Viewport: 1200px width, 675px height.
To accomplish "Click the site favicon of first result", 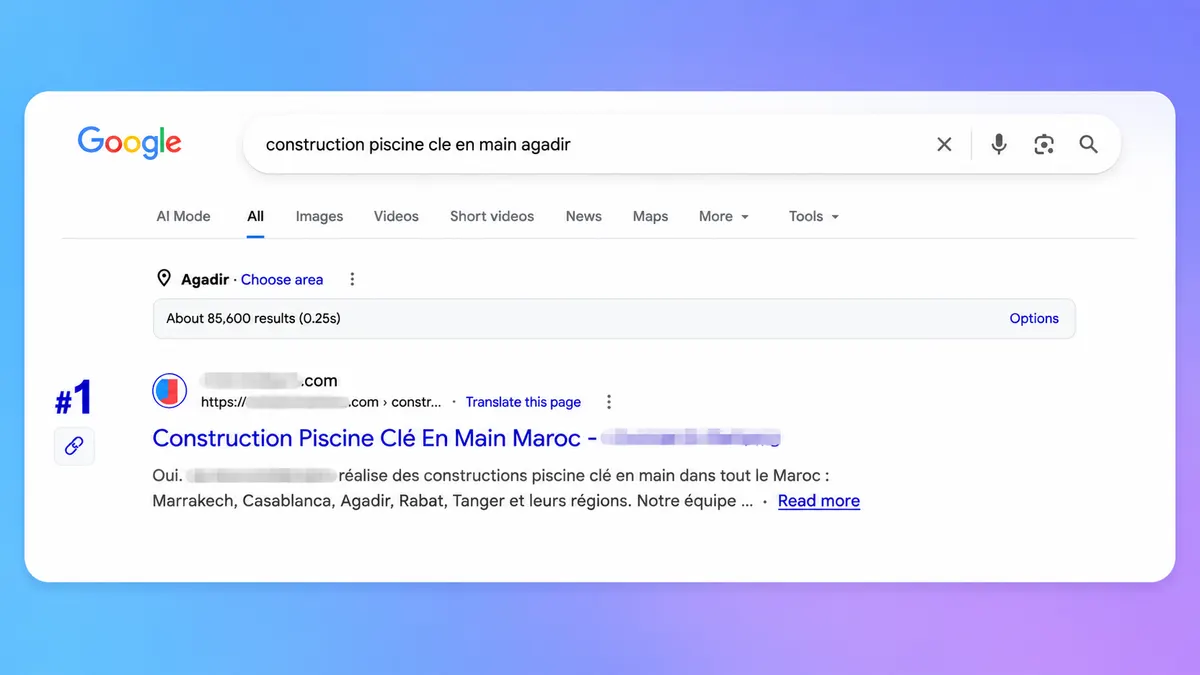I will pos(170,390).
